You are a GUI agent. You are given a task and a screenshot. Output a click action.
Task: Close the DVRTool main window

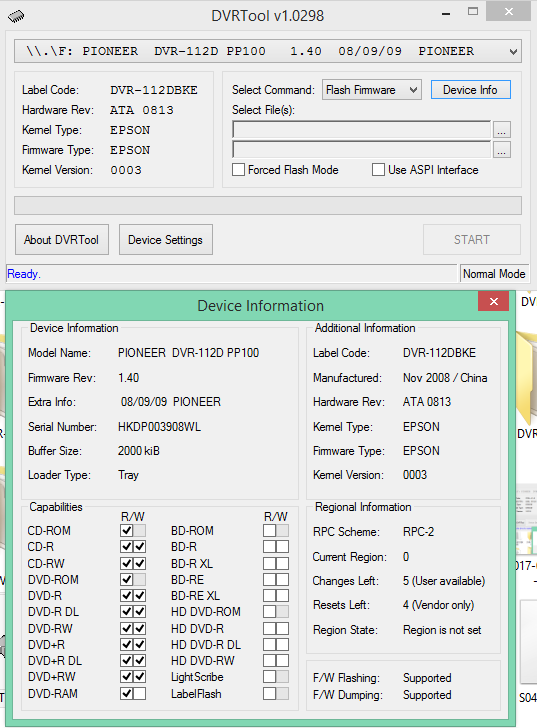[x=509, y=12]
